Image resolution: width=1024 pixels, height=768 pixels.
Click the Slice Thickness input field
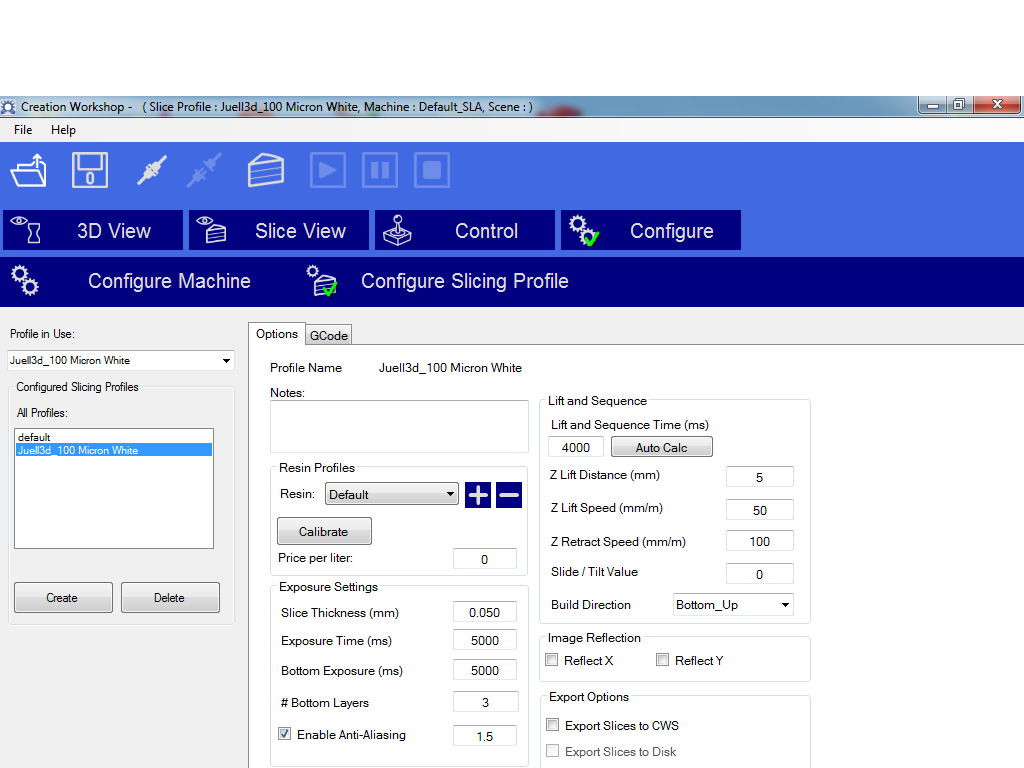[x=485, y=612]
